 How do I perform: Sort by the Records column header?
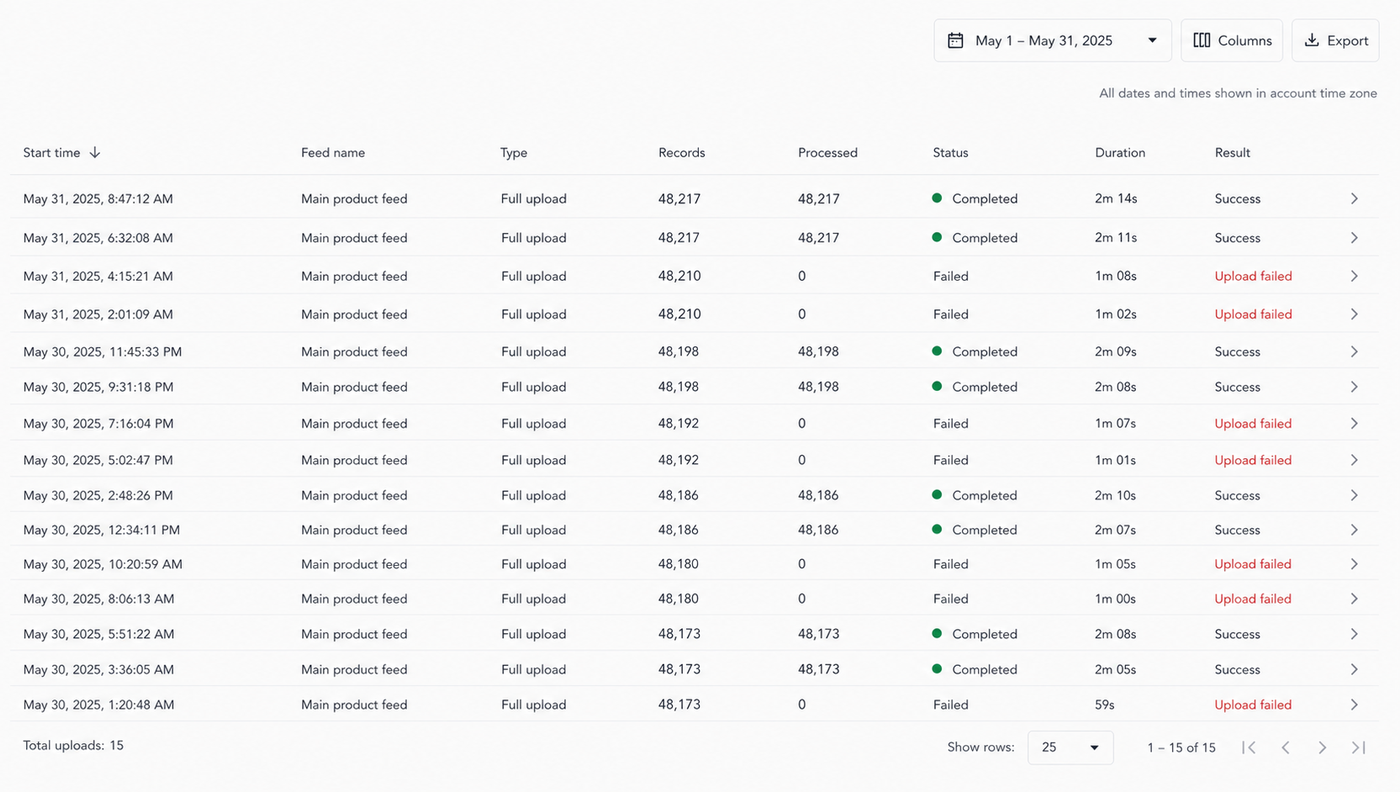pyautogui.click(x=682, y=153)
